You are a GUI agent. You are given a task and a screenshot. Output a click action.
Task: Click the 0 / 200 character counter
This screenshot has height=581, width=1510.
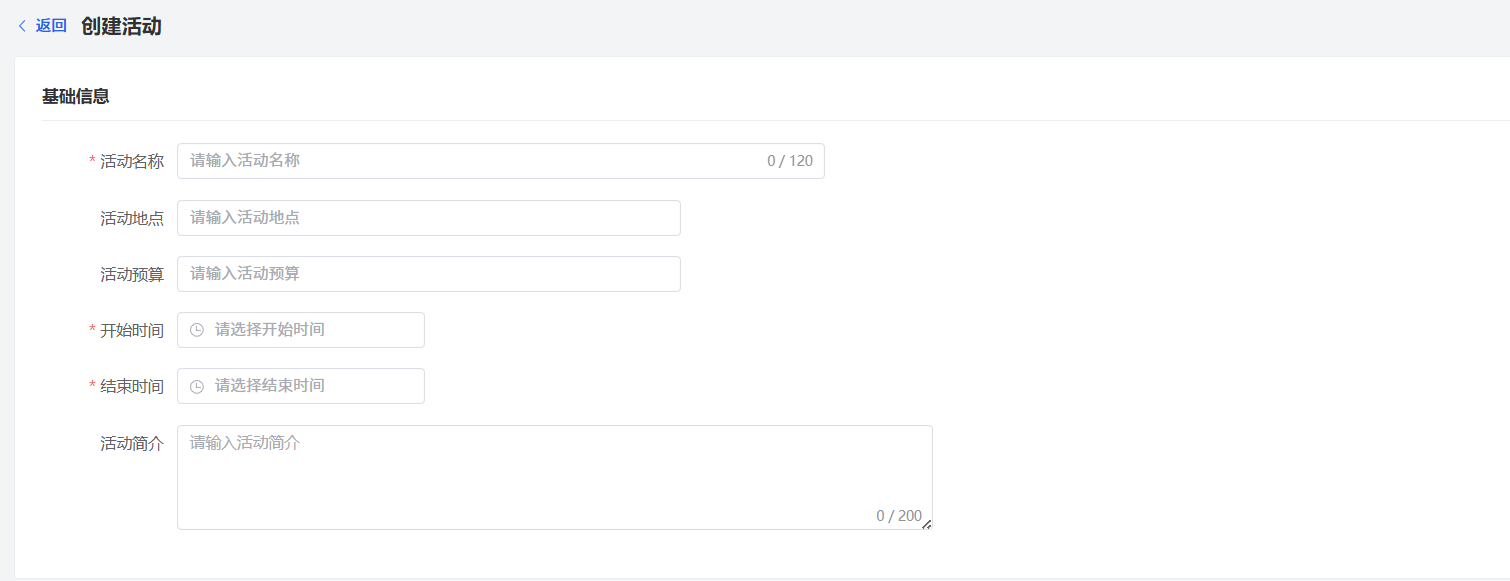tap(899, 516)
